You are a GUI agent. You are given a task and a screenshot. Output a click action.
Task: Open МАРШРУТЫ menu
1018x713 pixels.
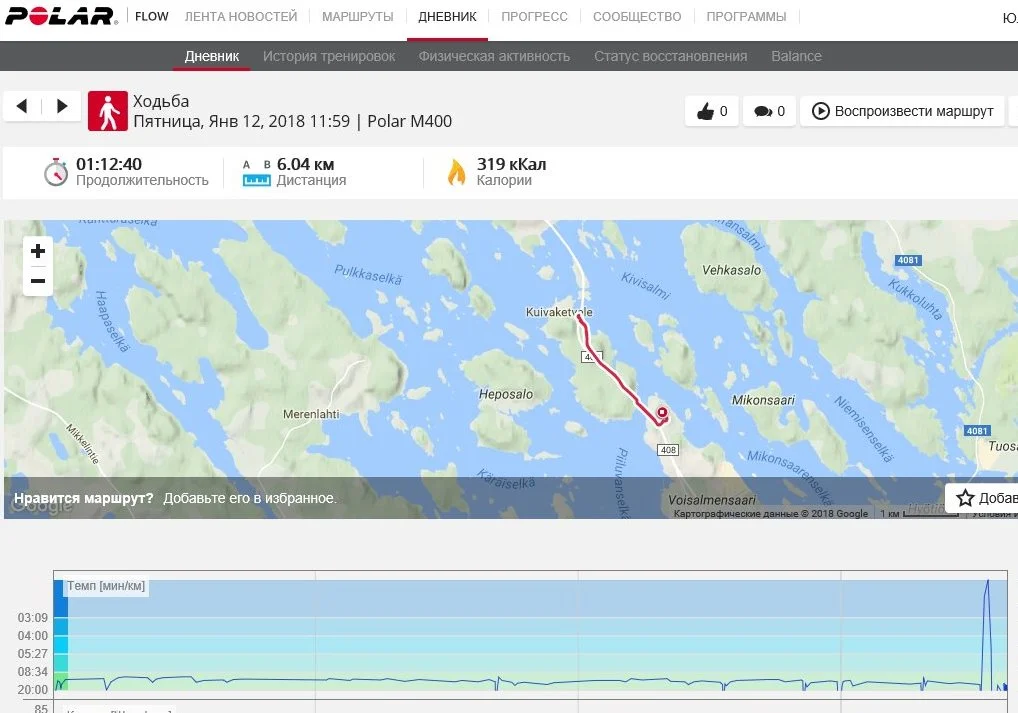pos(358,16)
